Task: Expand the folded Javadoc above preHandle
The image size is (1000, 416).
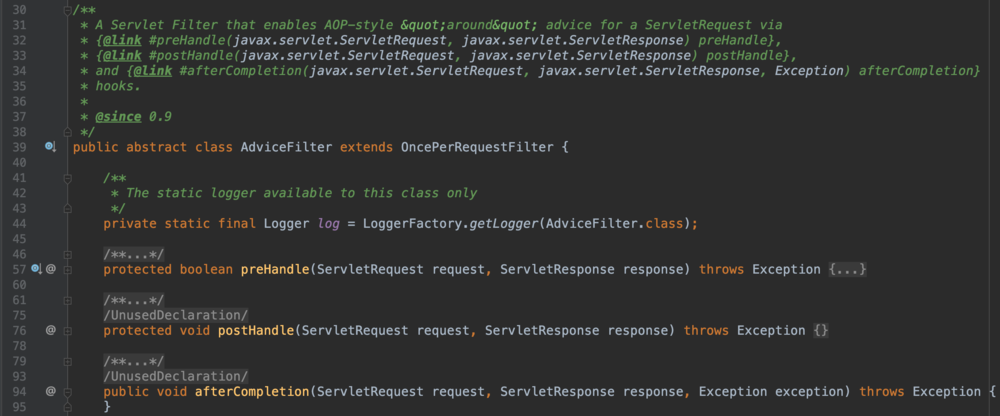Action: click(x=126, y=254)
